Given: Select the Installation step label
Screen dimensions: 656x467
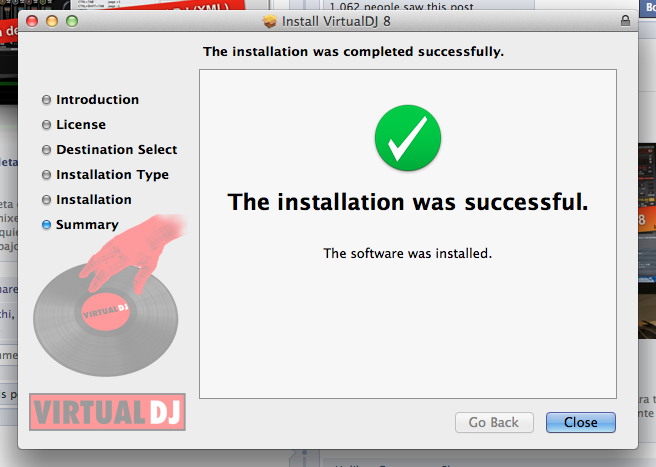Looking at the screenshot, I should [x=94, y=200].
